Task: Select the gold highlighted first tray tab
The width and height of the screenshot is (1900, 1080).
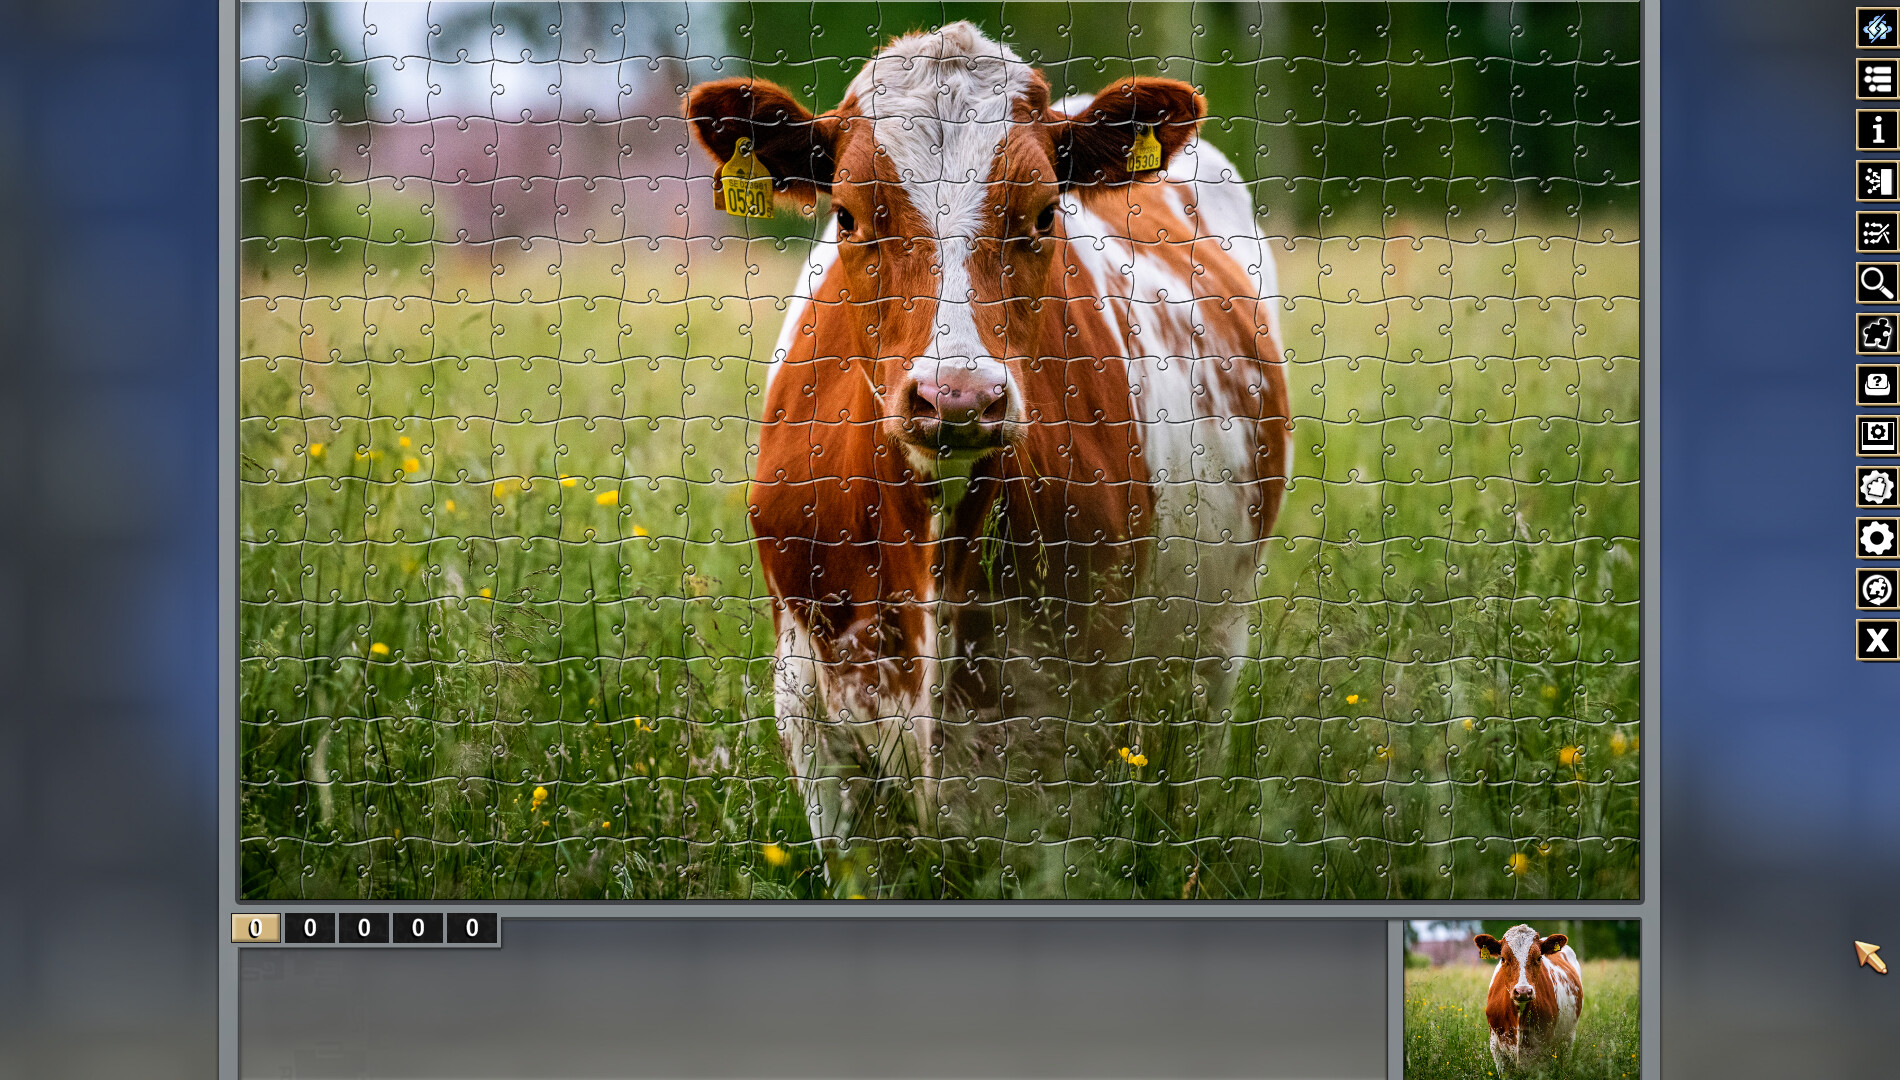Action: [x=256, y=928]
